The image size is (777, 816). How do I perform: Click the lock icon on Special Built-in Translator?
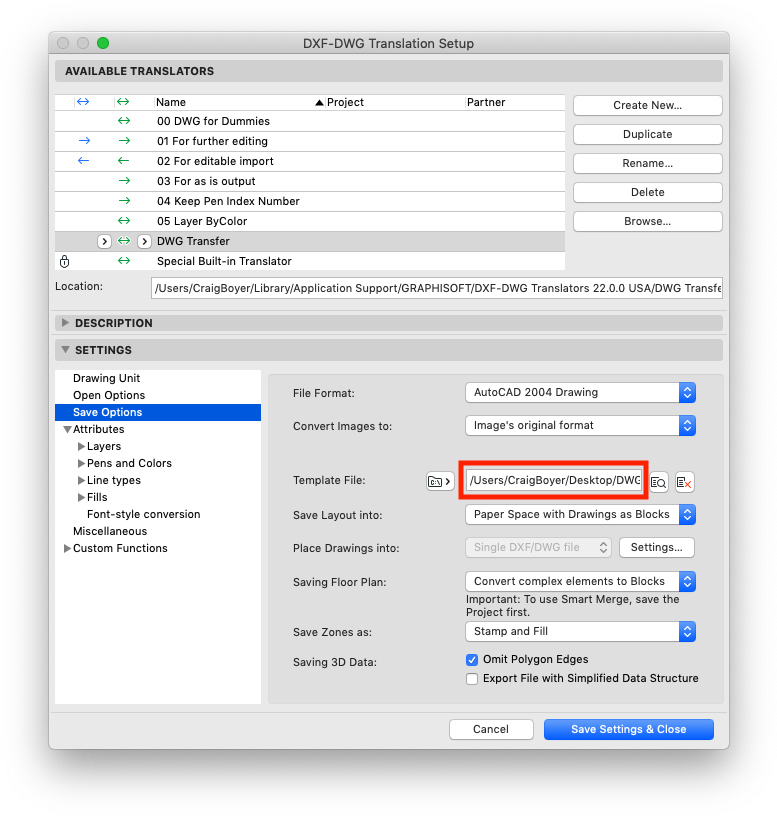click(65, 261)
